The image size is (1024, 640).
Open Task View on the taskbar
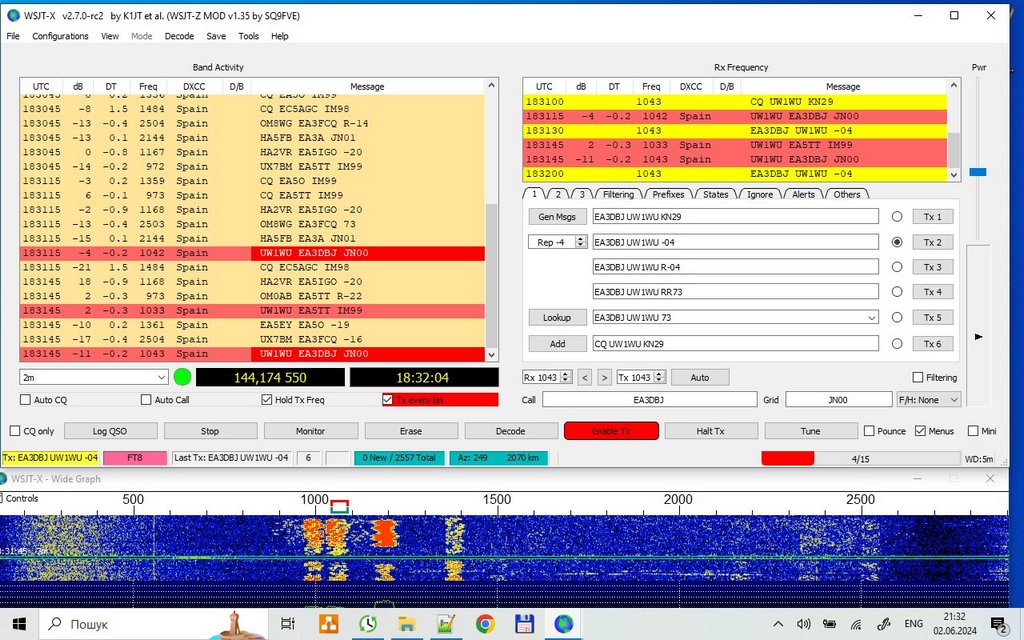coord(287,624)
